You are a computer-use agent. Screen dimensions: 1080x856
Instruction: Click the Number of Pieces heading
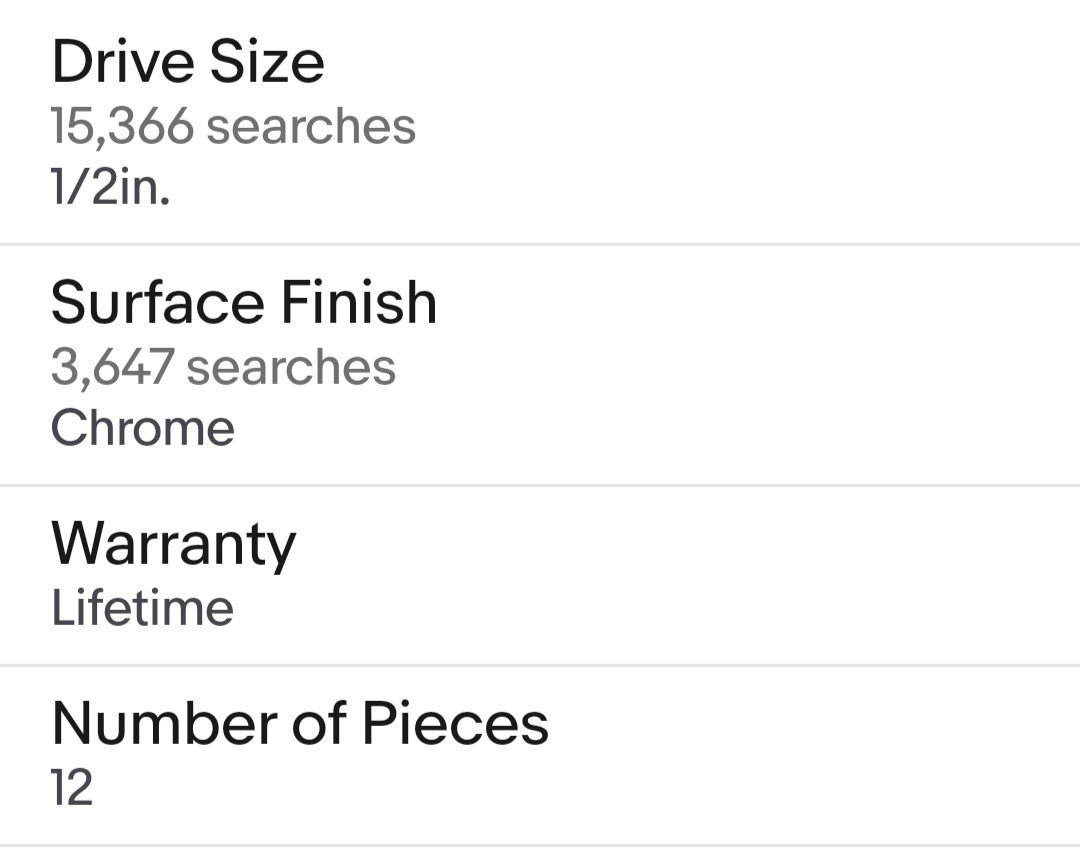300,723
